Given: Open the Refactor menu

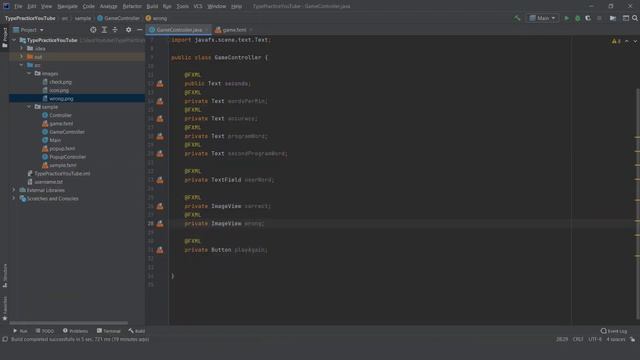Looking at the screenshot, I should point(132,6).
